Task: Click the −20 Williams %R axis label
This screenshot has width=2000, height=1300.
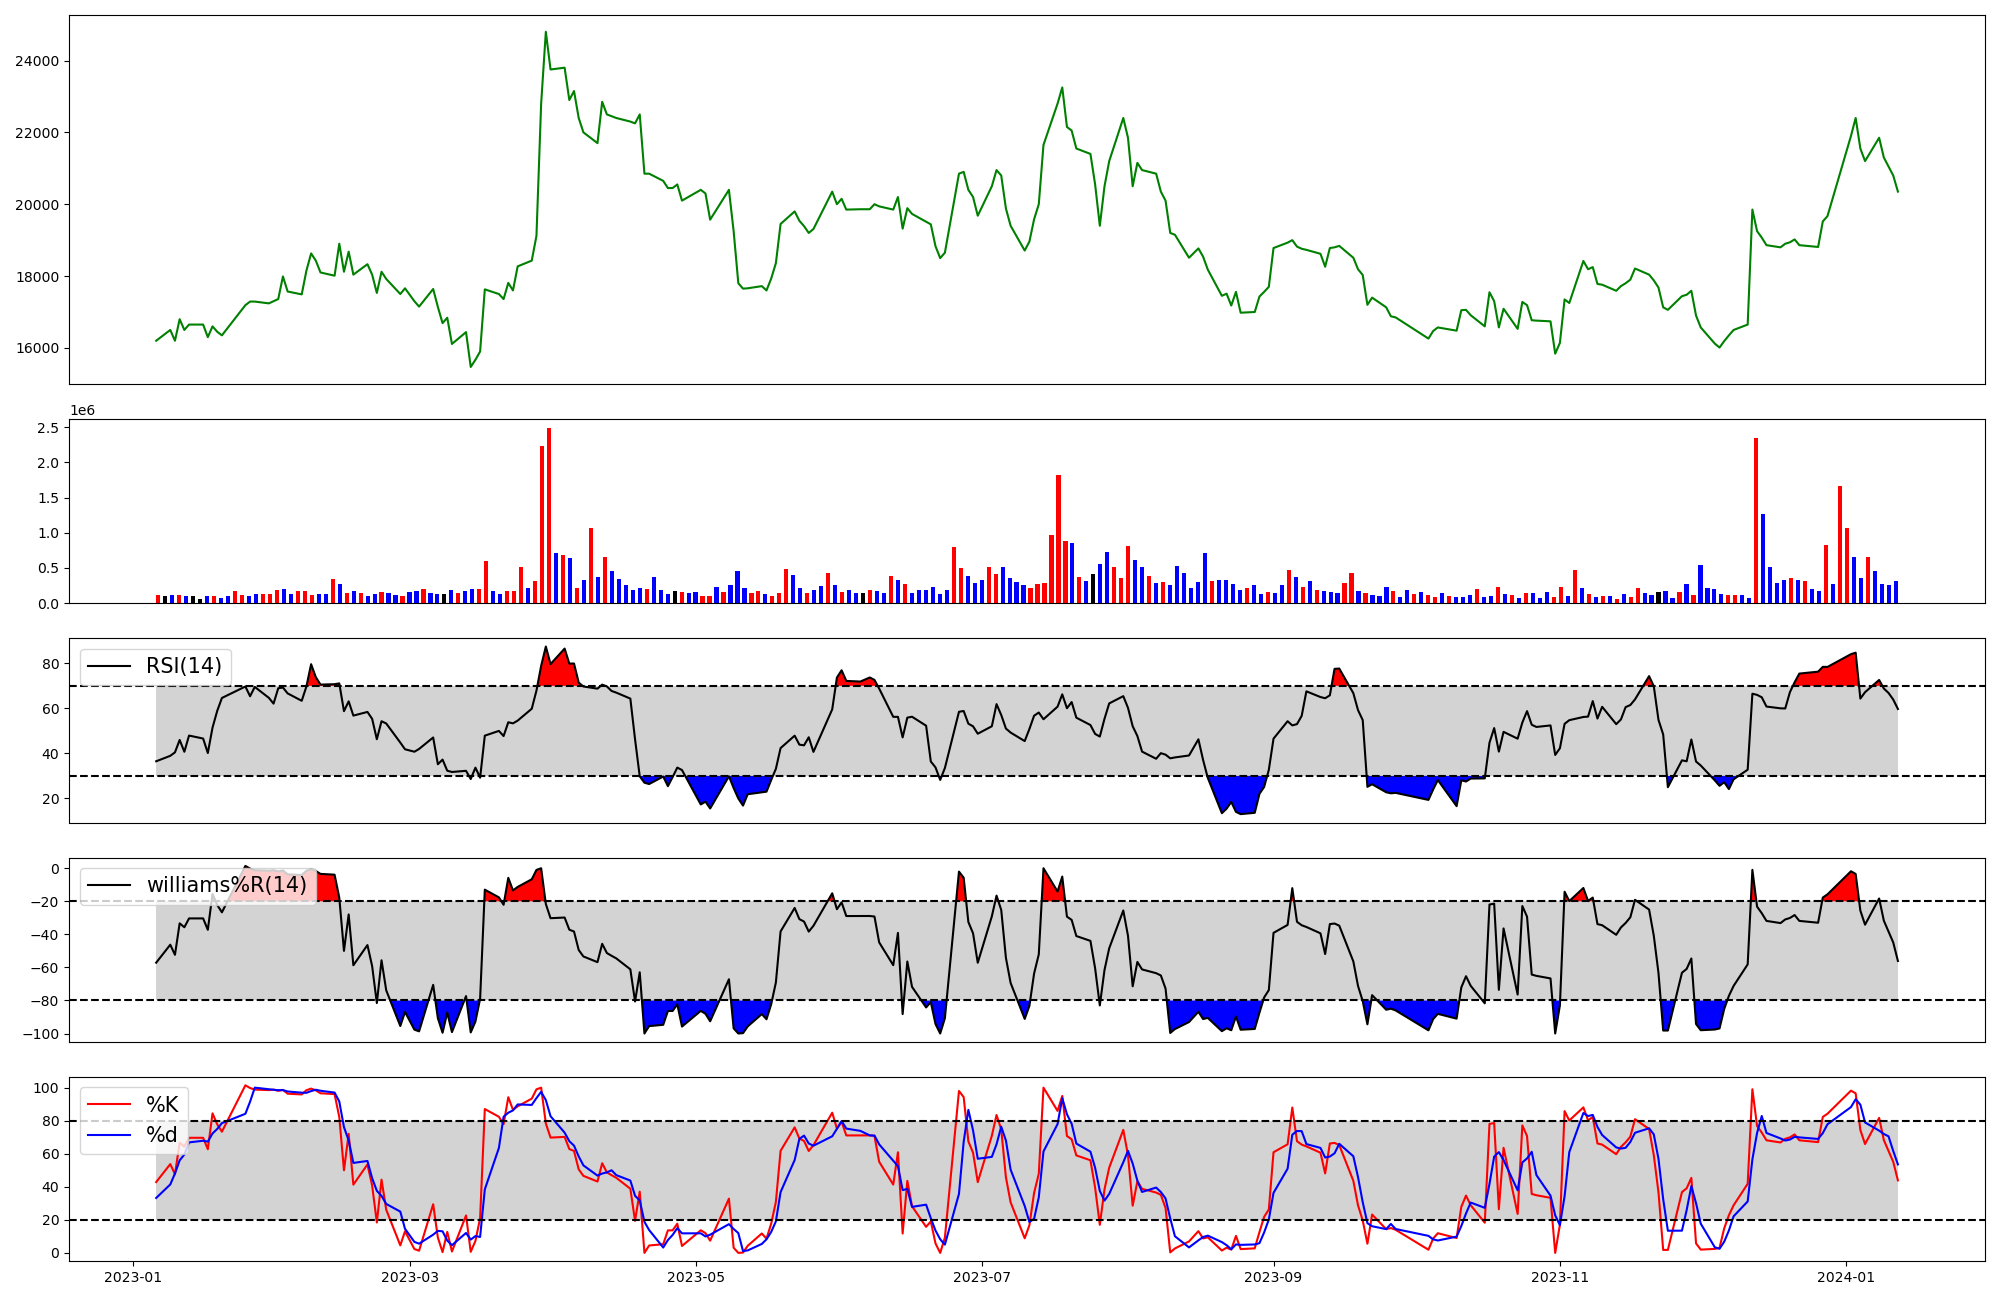Action: point(46,902)
